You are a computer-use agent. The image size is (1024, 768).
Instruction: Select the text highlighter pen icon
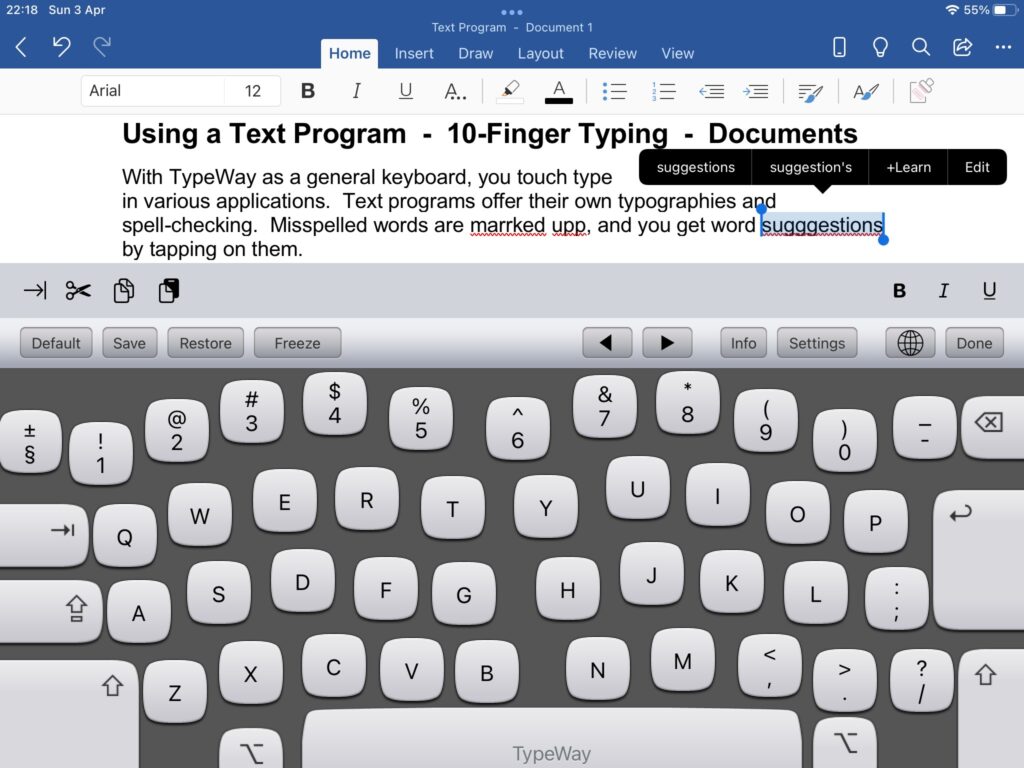tap(510, 91)
